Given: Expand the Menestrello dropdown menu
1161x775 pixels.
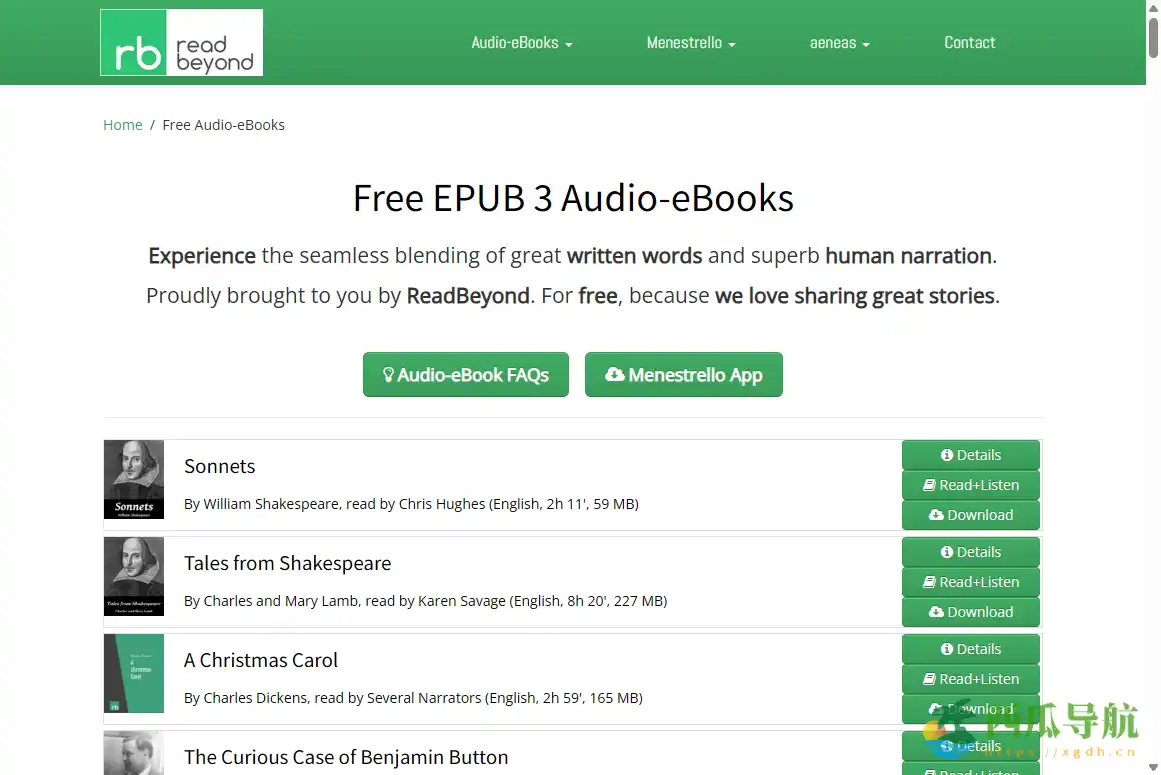Looking at the screenshot, I should tap(690, 43).
